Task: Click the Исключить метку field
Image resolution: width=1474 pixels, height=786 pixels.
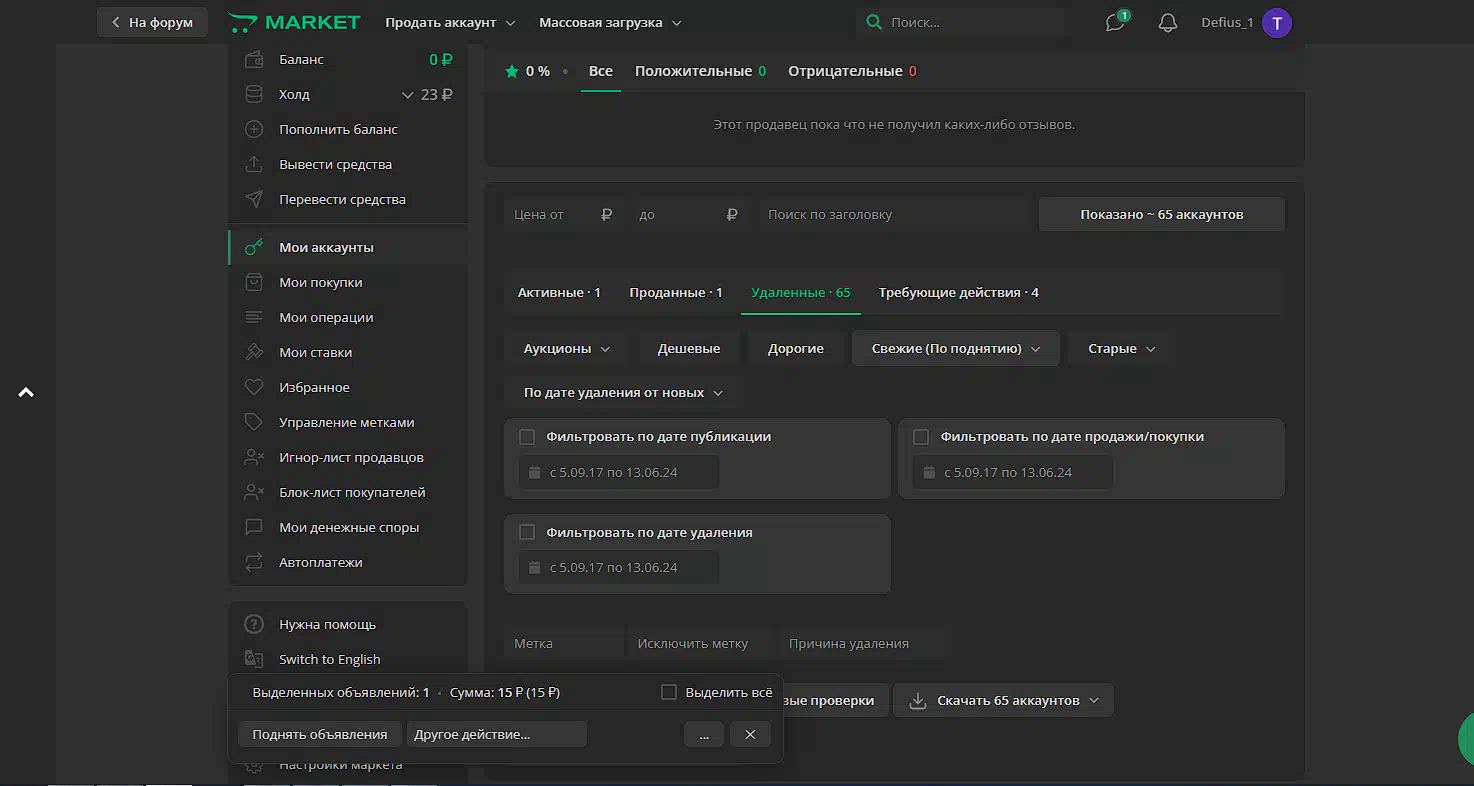Action: click(x=703, y=643)
